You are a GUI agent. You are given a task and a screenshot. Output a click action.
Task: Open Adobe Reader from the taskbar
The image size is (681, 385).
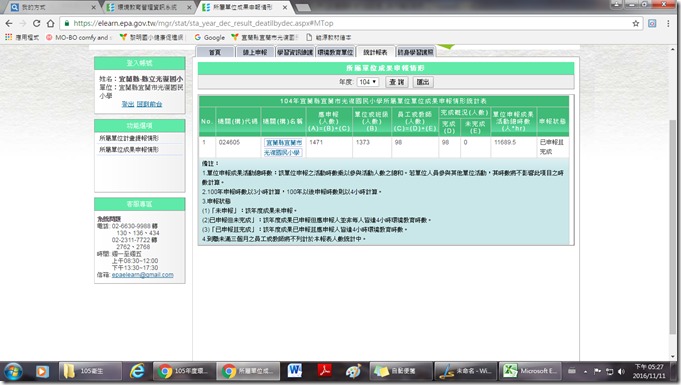point(324,372)
